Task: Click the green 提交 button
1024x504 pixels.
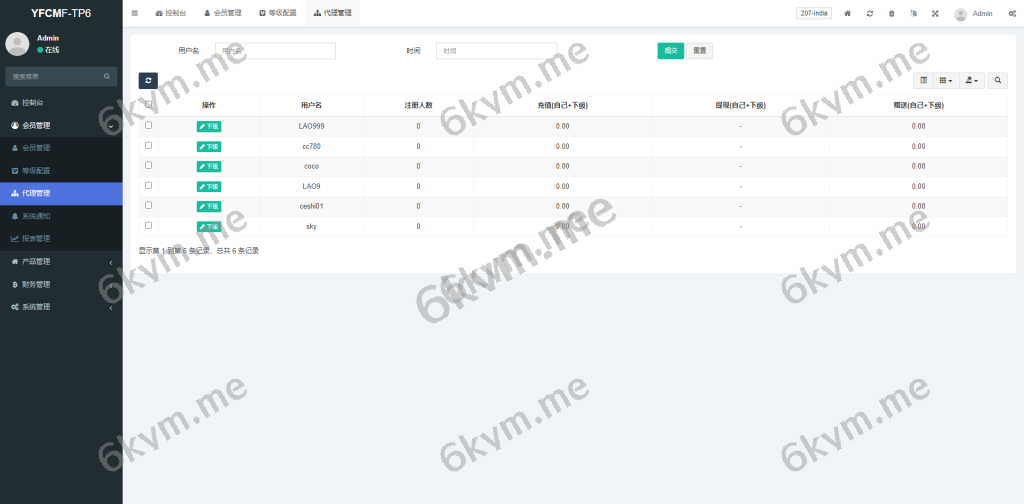Action: pos(670,51)
